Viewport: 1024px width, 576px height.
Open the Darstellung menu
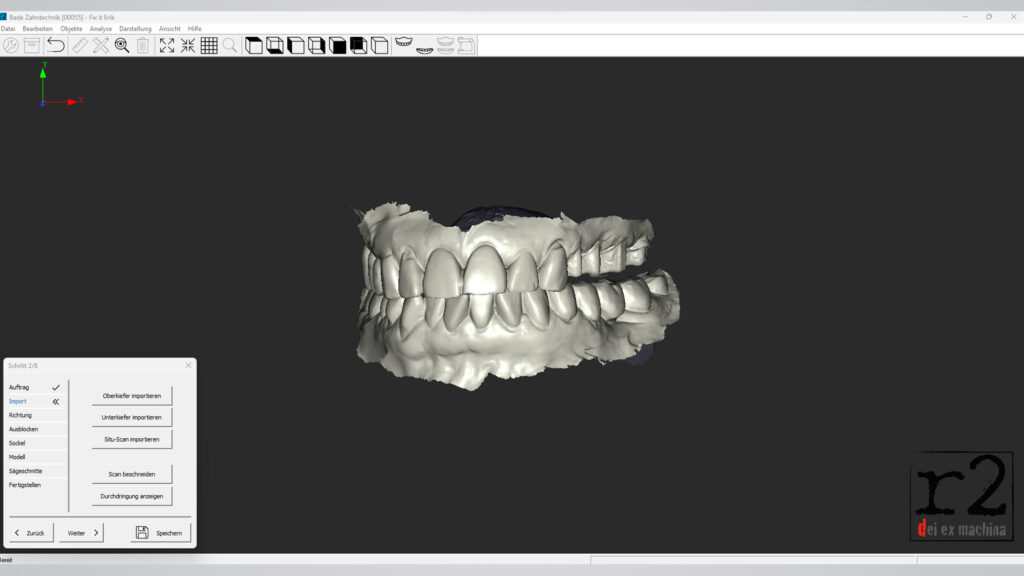point(135,28)
